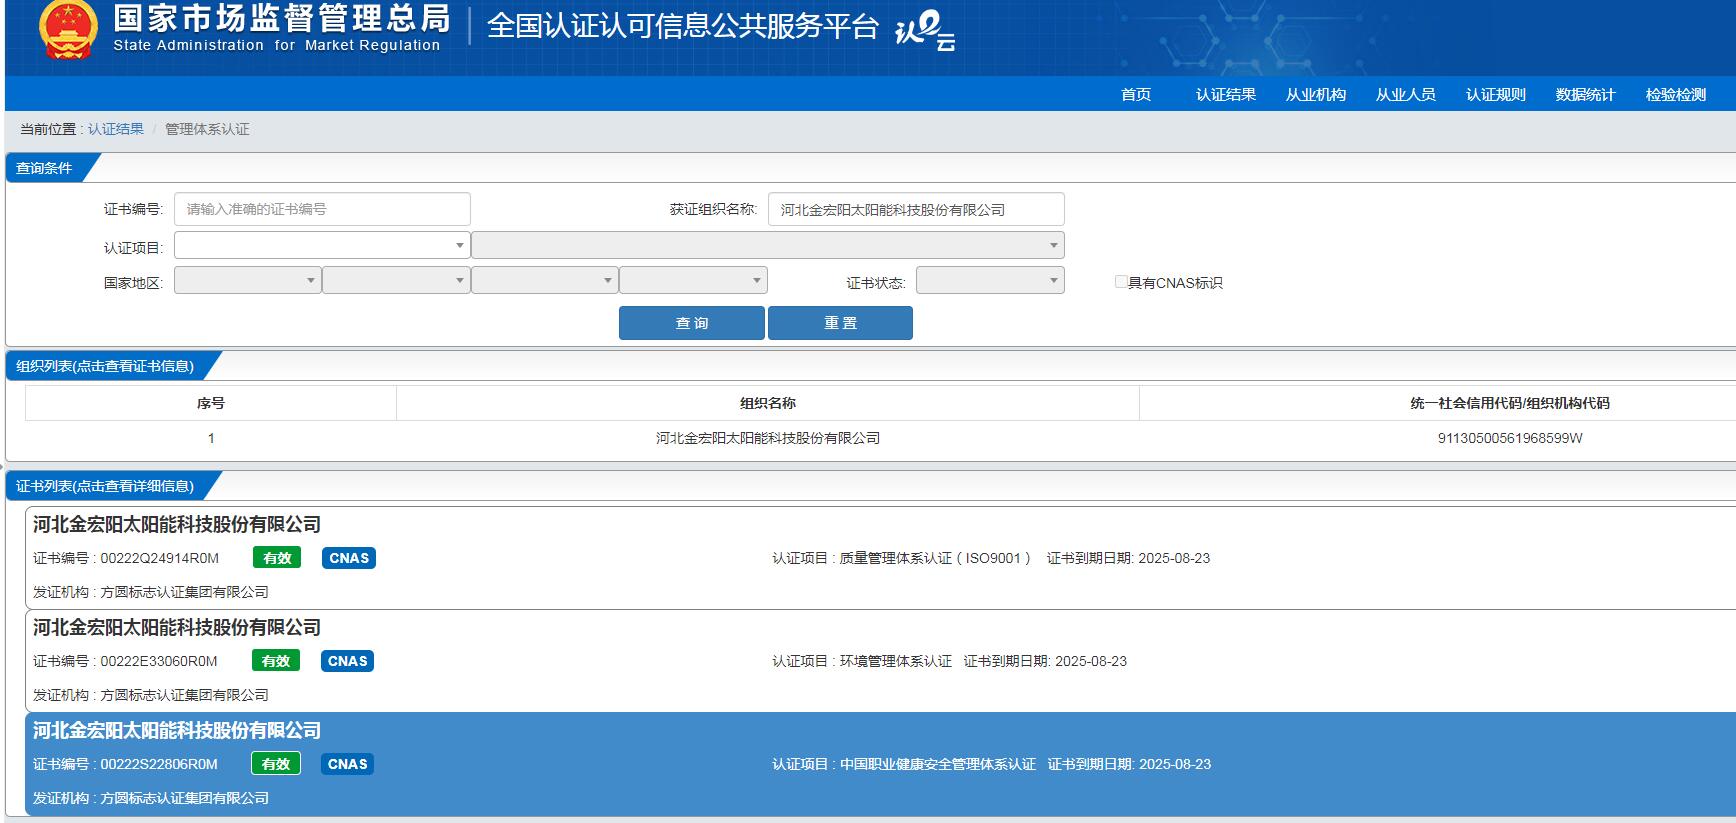
Task: Open highlighted certificate 00222S22806R0M details
Action: 880,764
